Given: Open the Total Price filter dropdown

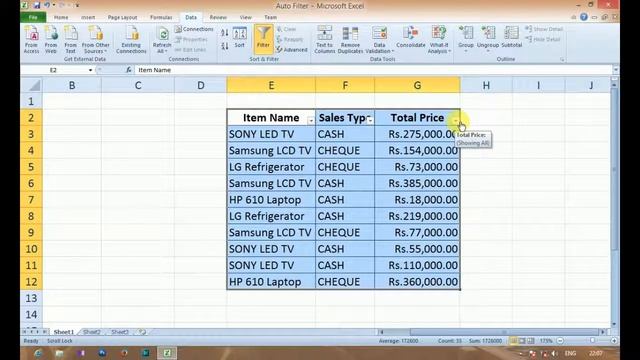Looking at the screenshot, I should pyautogui.click(x=456, y=120).
